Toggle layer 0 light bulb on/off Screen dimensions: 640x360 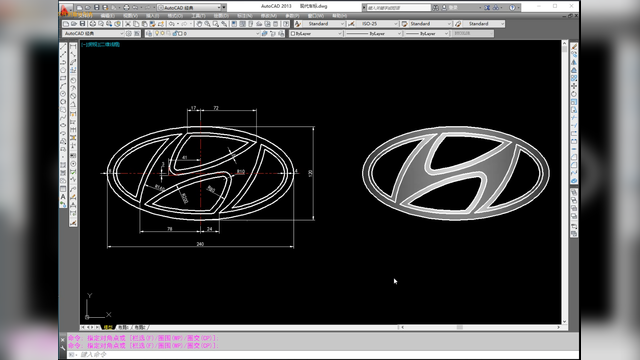[157, 33]
